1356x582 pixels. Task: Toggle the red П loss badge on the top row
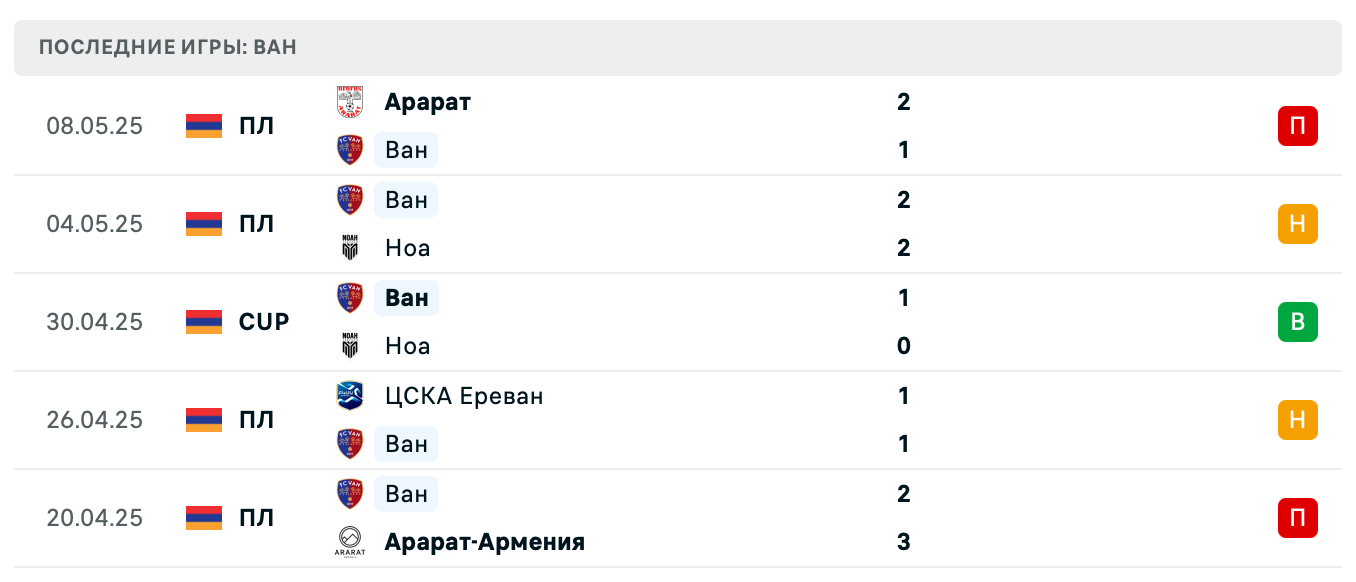point(1298,126)
